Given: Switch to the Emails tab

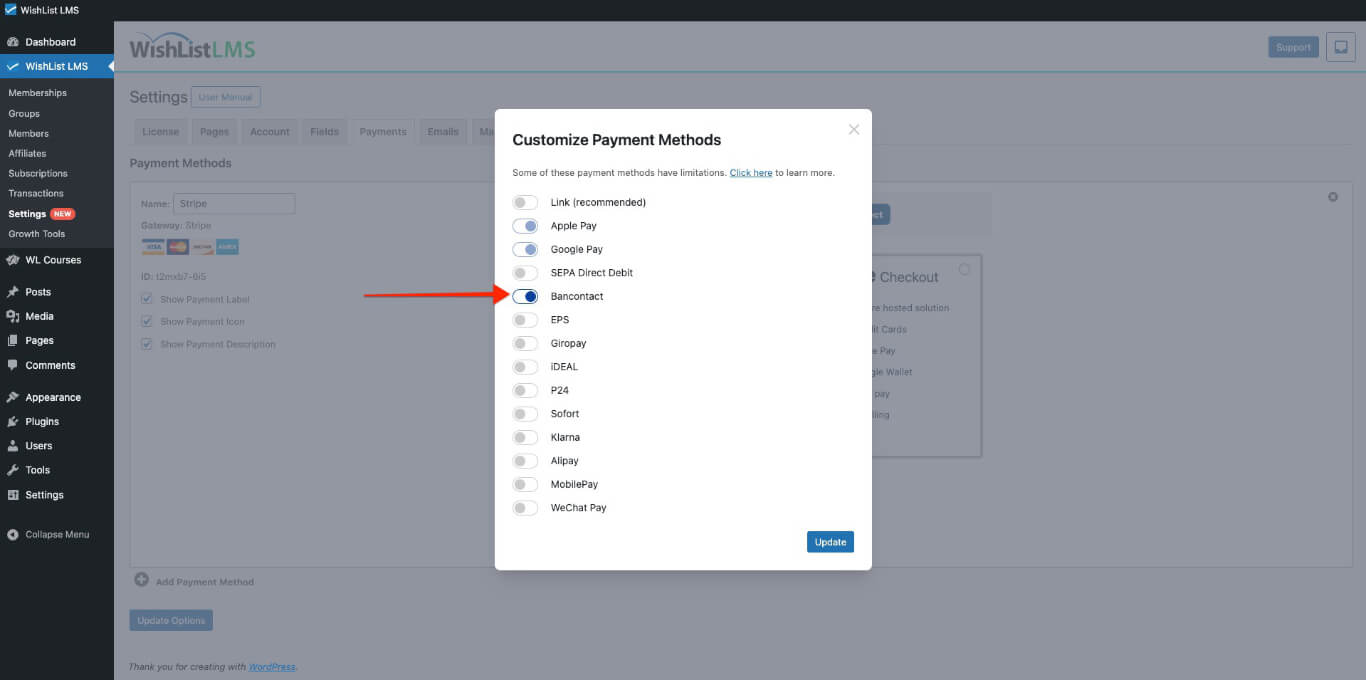Looking at the screenshot, I should pyautogui.click(x=442, y=131).
